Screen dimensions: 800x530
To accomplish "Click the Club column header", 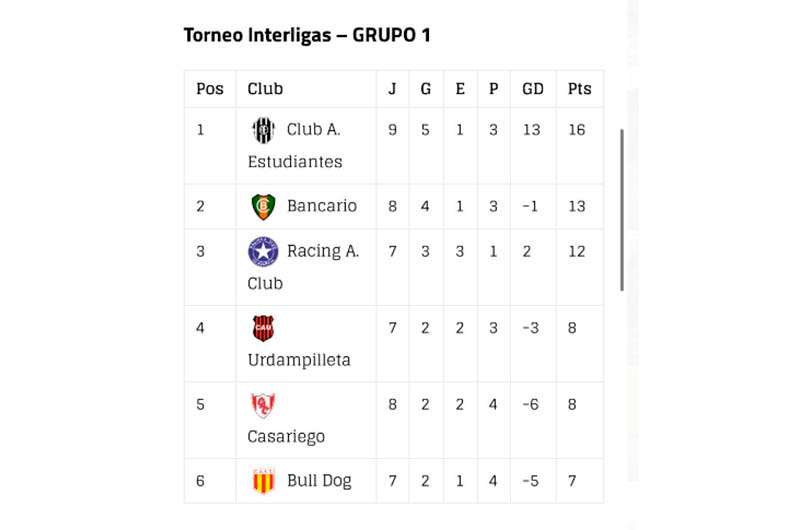I will click(265, 89).
